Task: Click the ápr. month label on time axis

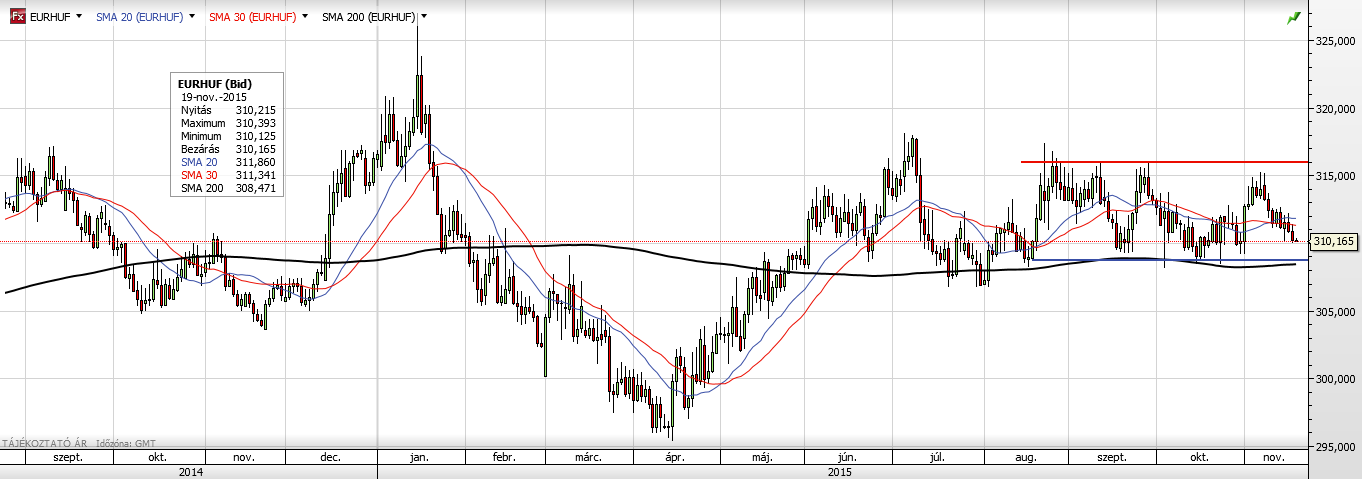Action: pyautogui.click(x=675, y=456)
